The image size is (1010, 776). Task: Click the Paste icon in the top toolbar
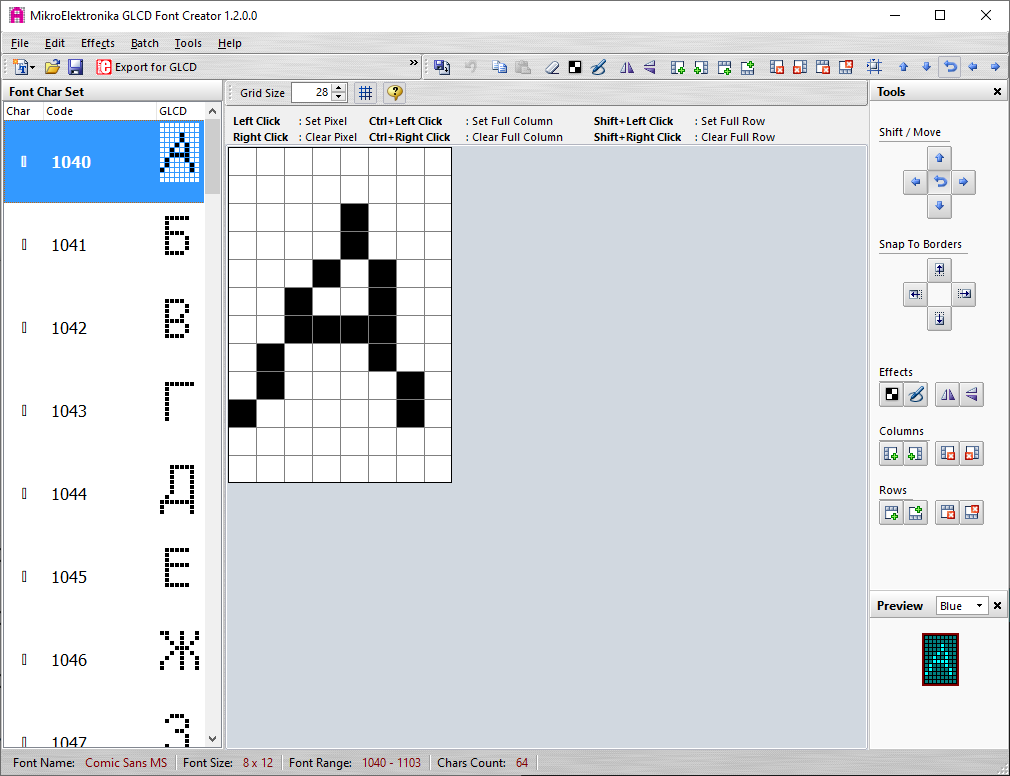(x=523, y=67)
